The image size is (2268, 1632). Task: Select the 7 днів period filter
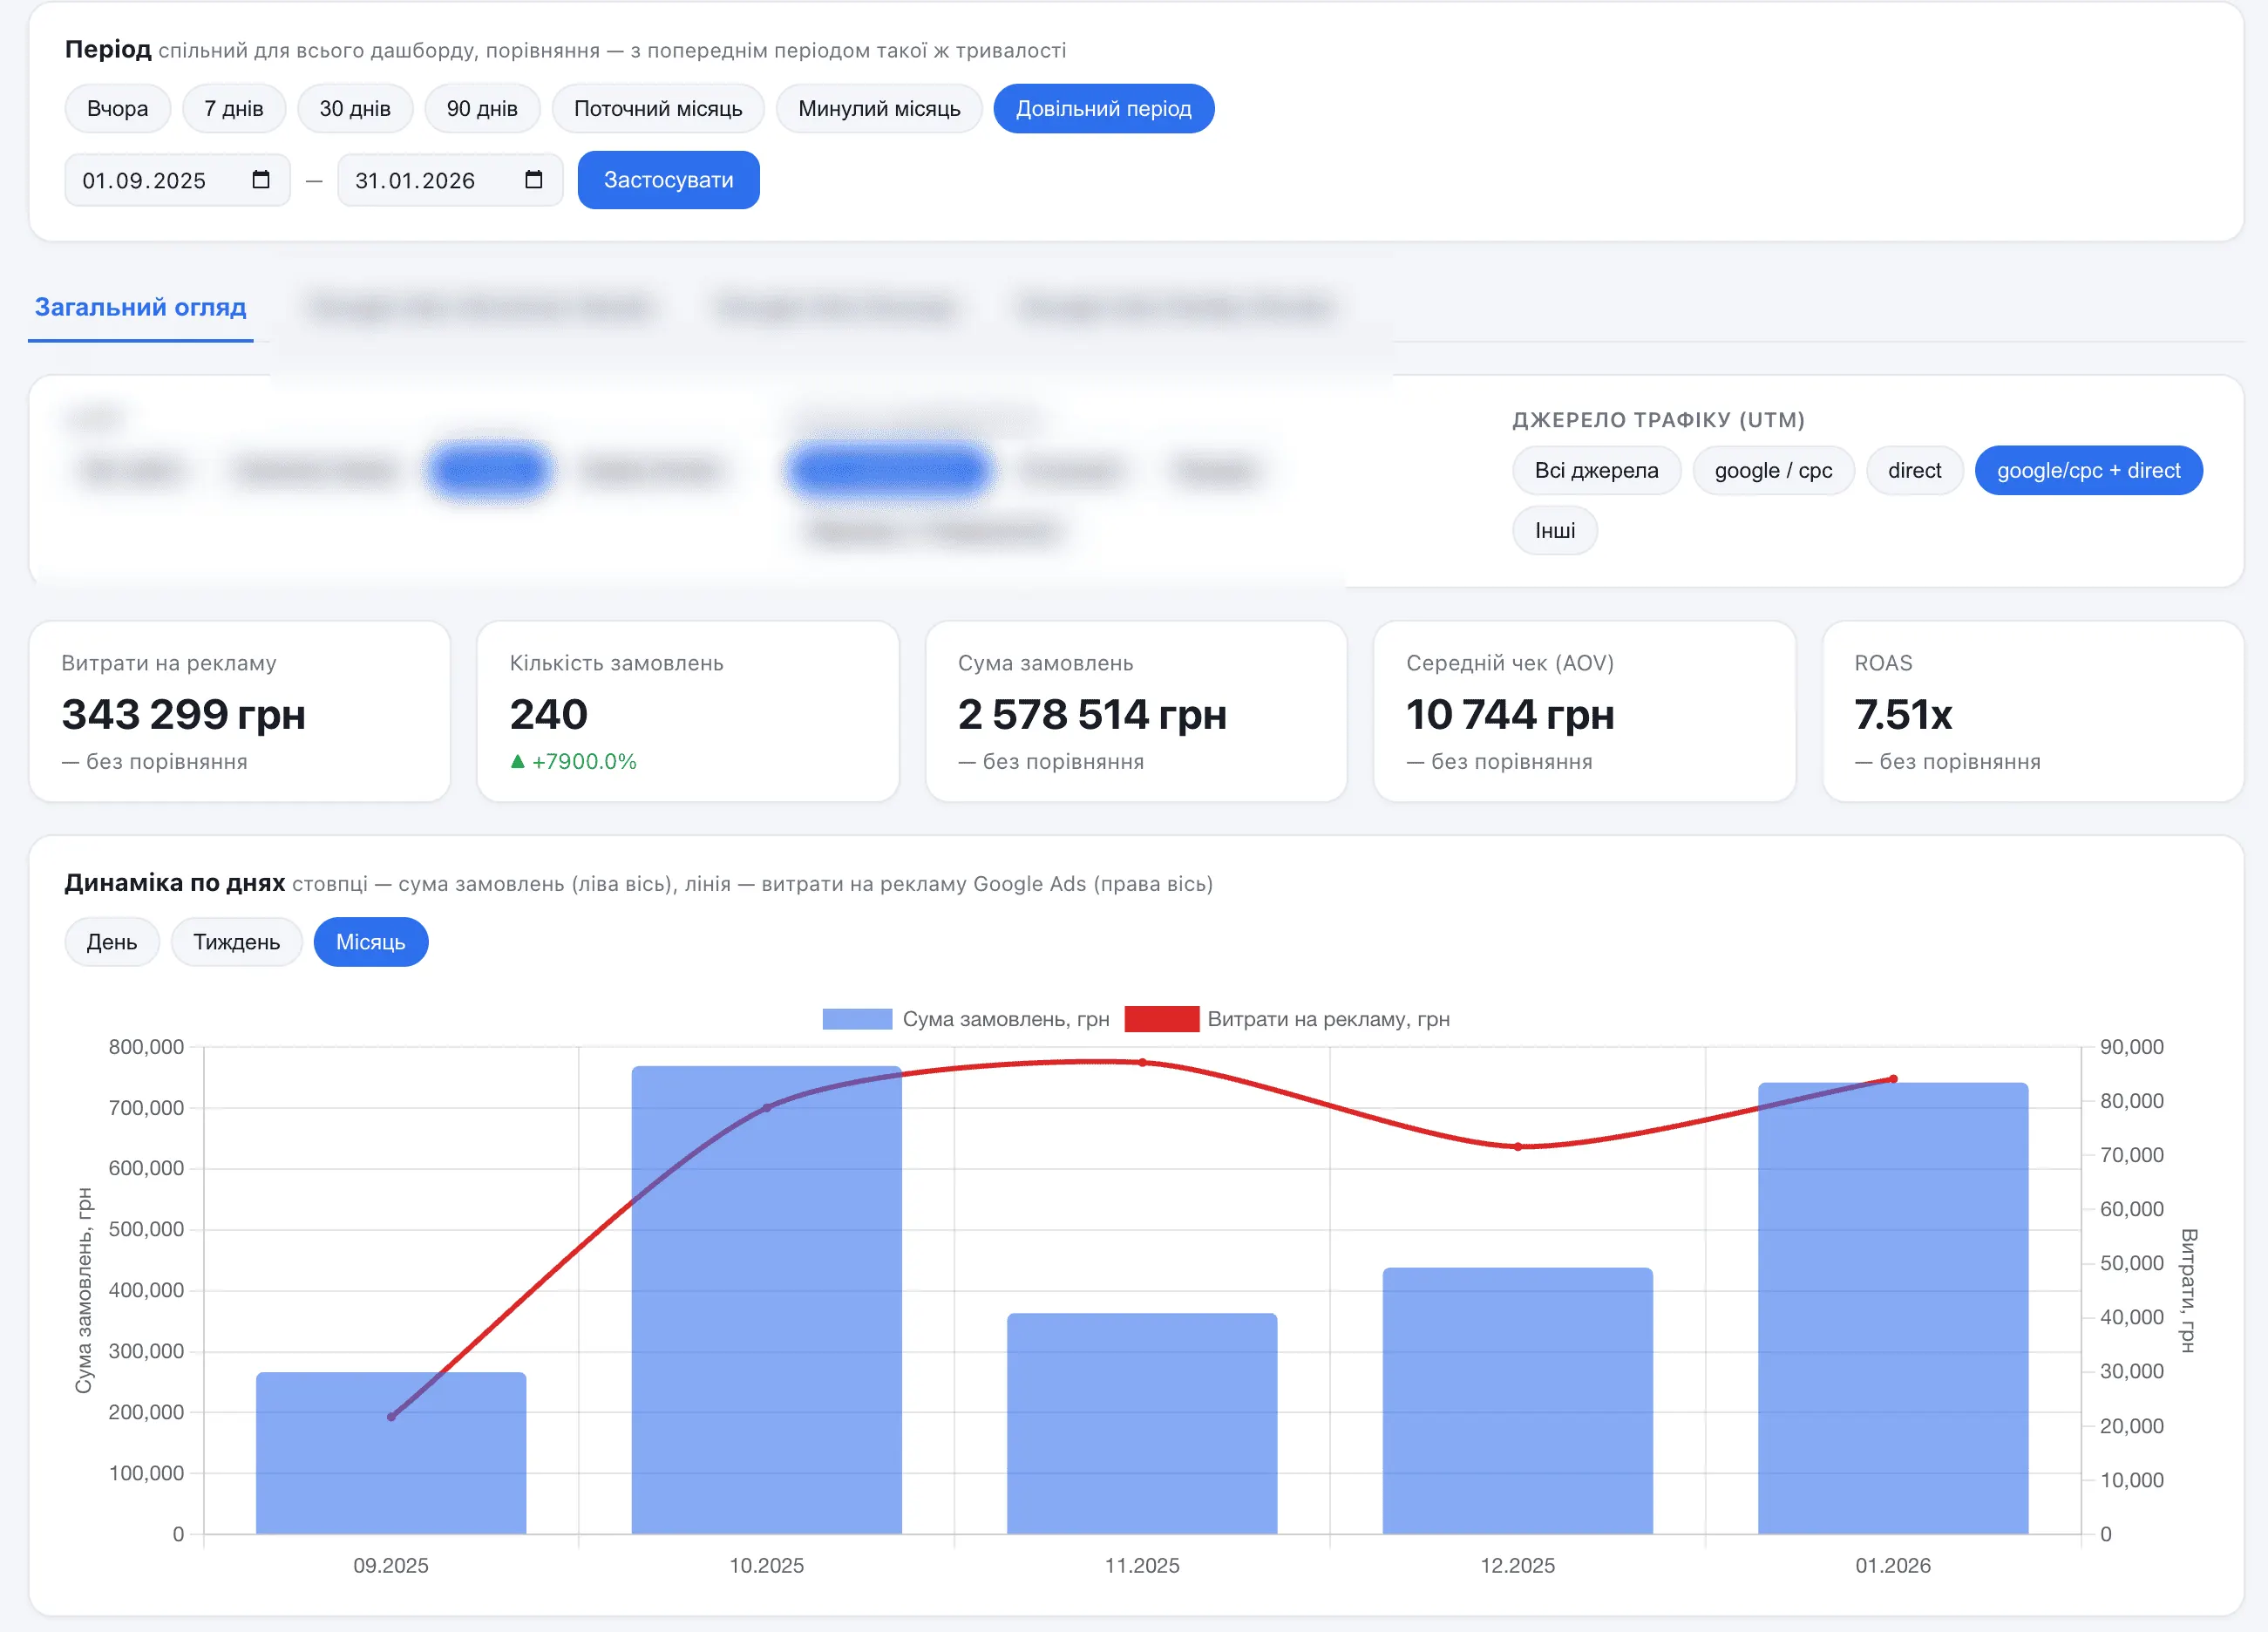pyautogui.click(x=234, y=108)
